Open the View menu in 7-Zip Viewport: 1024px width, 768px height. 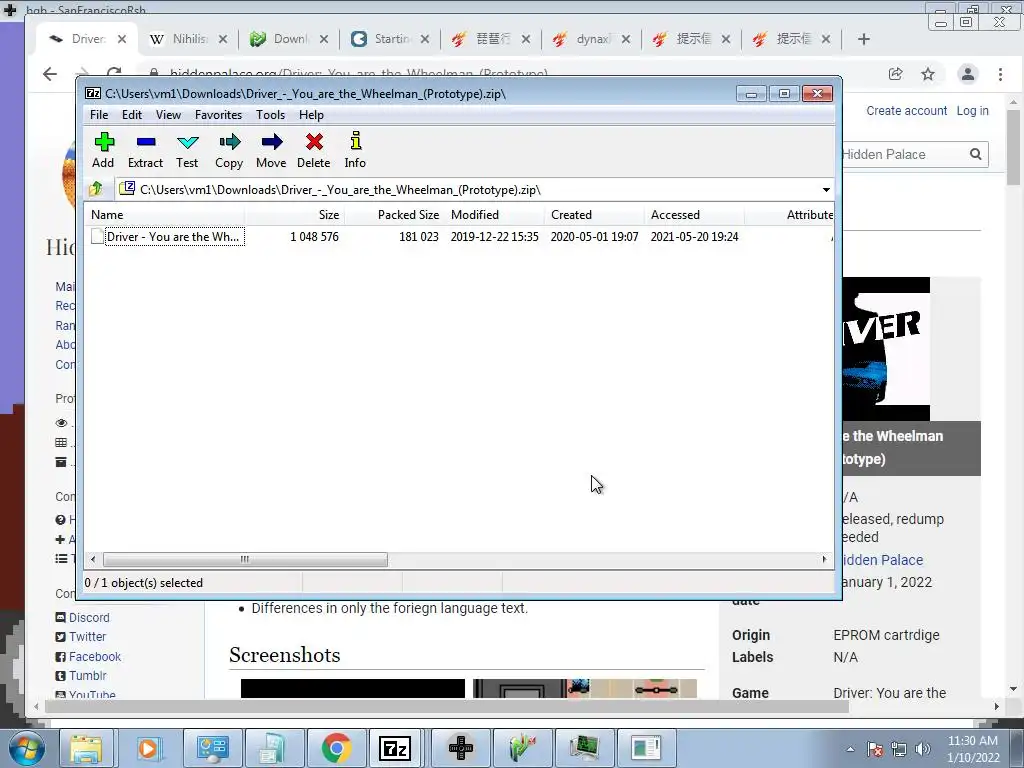coord(168,115)
